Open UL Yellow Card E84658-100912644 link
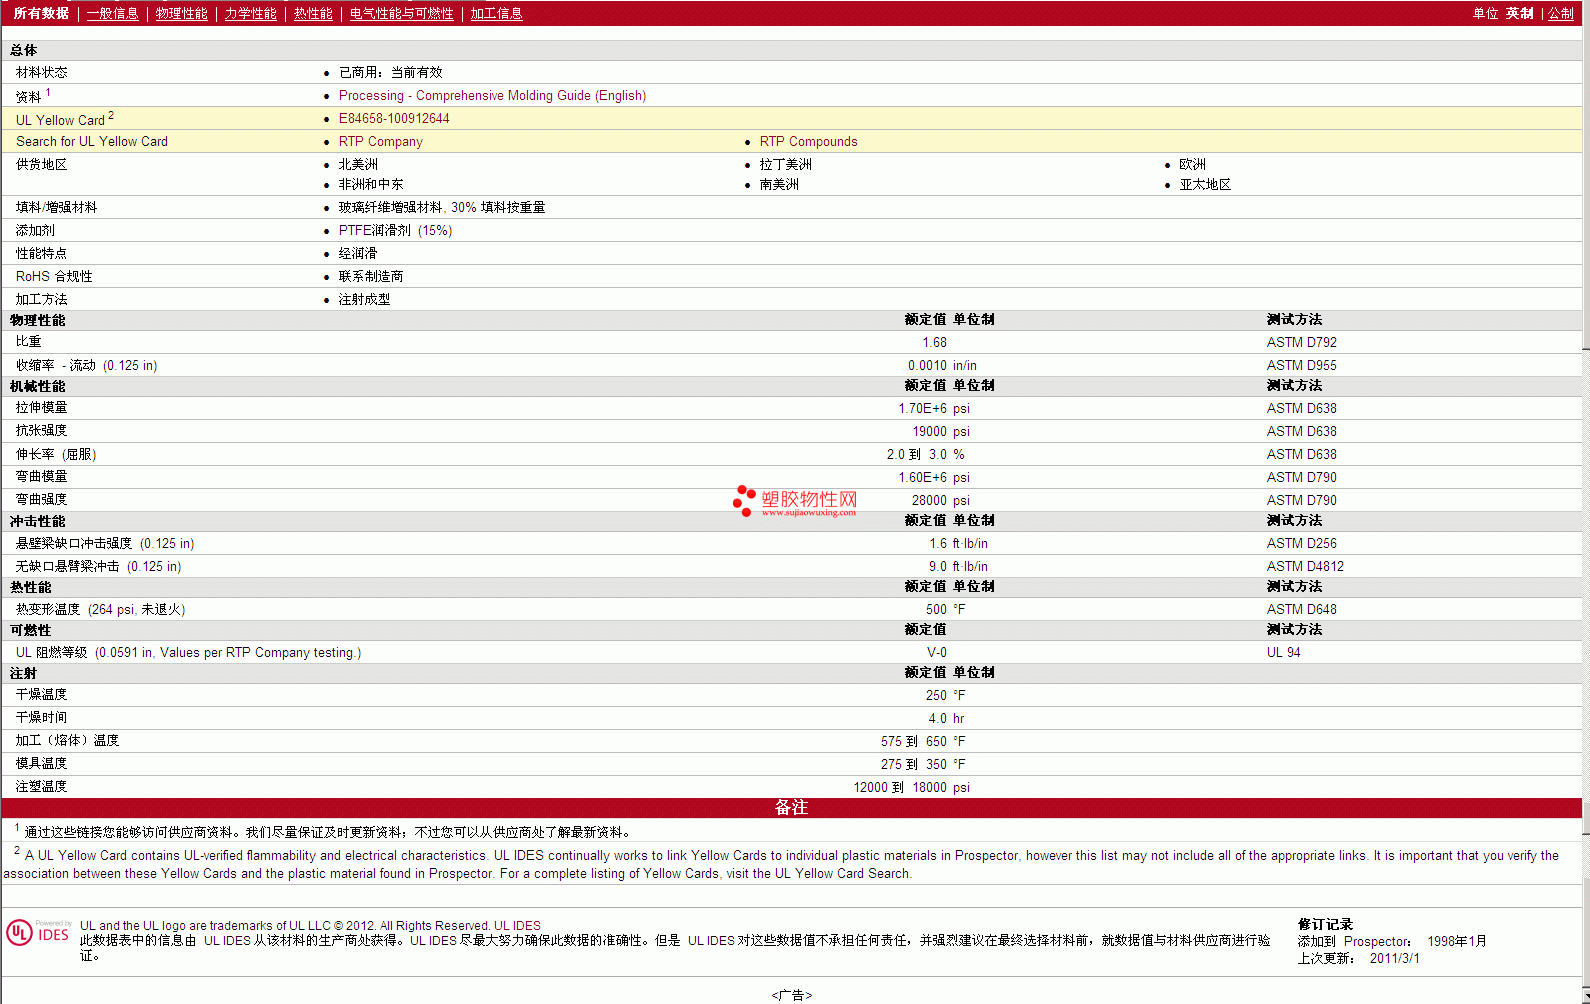The width and height of the screenshot is (1590, 1004). click(x=394, y=118)
